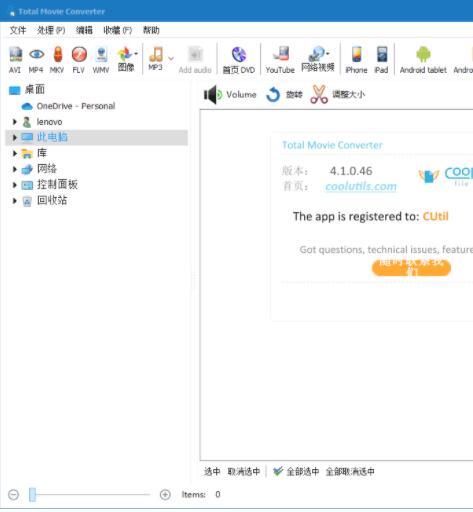Expand the lenovo folder tree node
Screen dimensions: 473x512
(14, 122)
